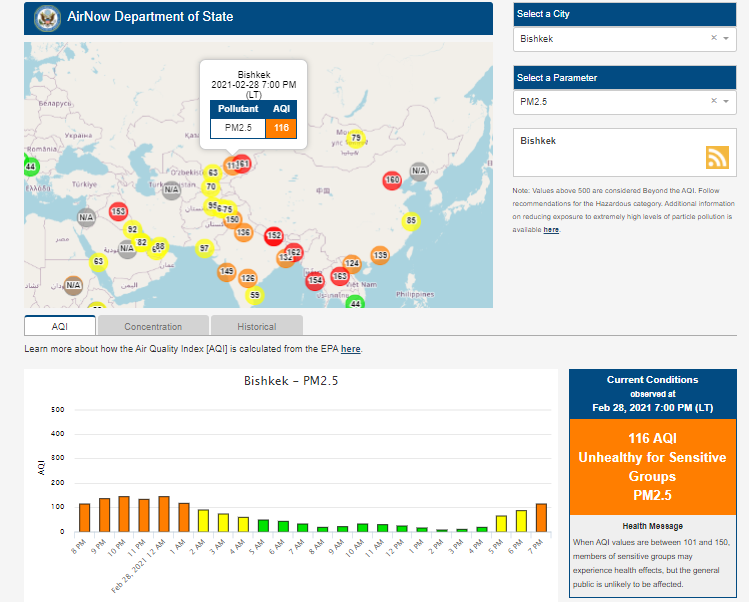
Task: Switch to the Concentration tab
Action: [x=153, y=326]
